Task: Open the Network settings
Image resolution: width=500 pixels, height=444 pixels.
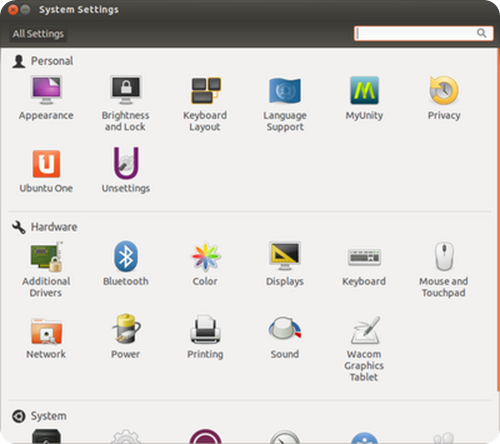Action: tap(46, 337)
